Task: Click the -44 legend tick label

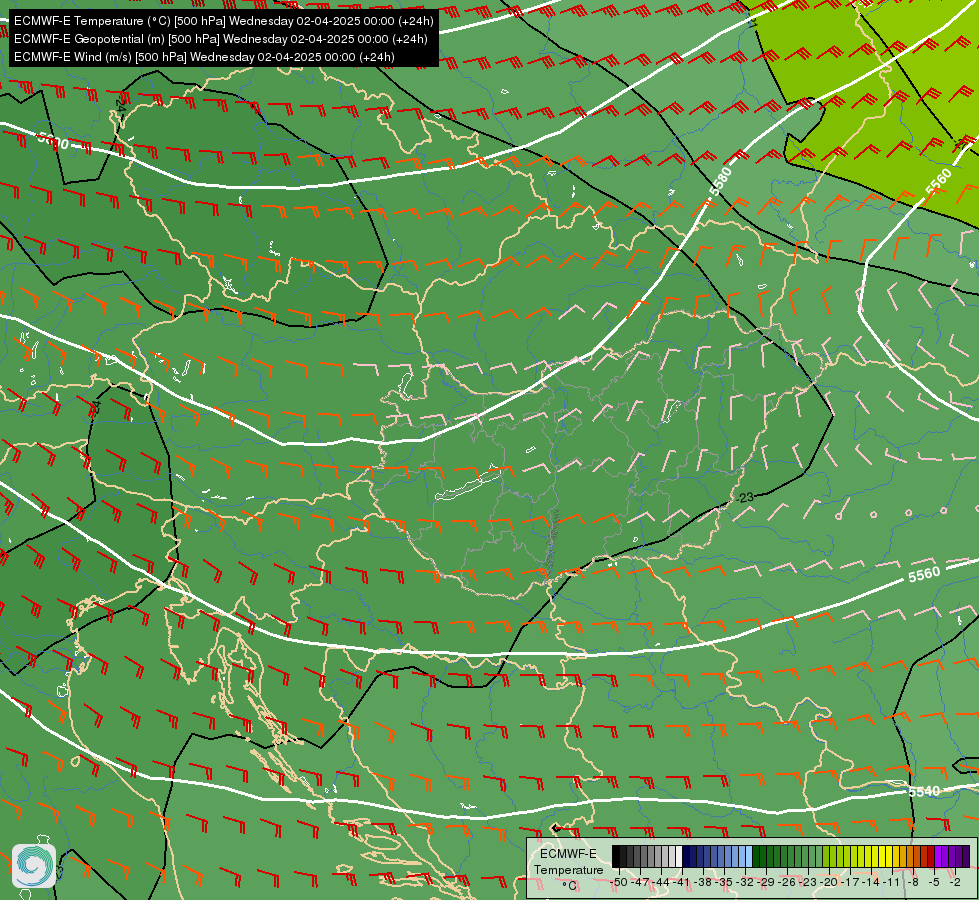Action: (x=661, y=883)
